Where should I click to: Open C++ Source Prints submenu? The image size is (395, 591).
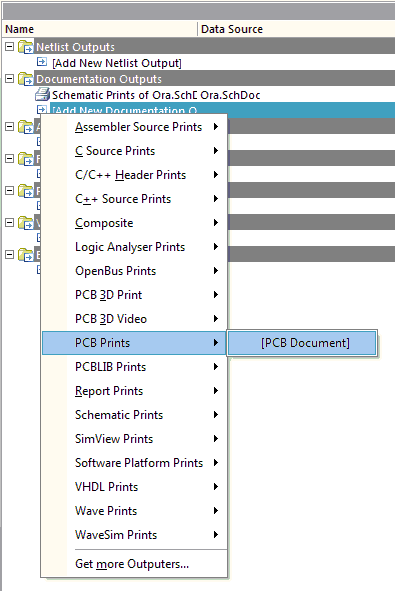click(x=135, y=199)
